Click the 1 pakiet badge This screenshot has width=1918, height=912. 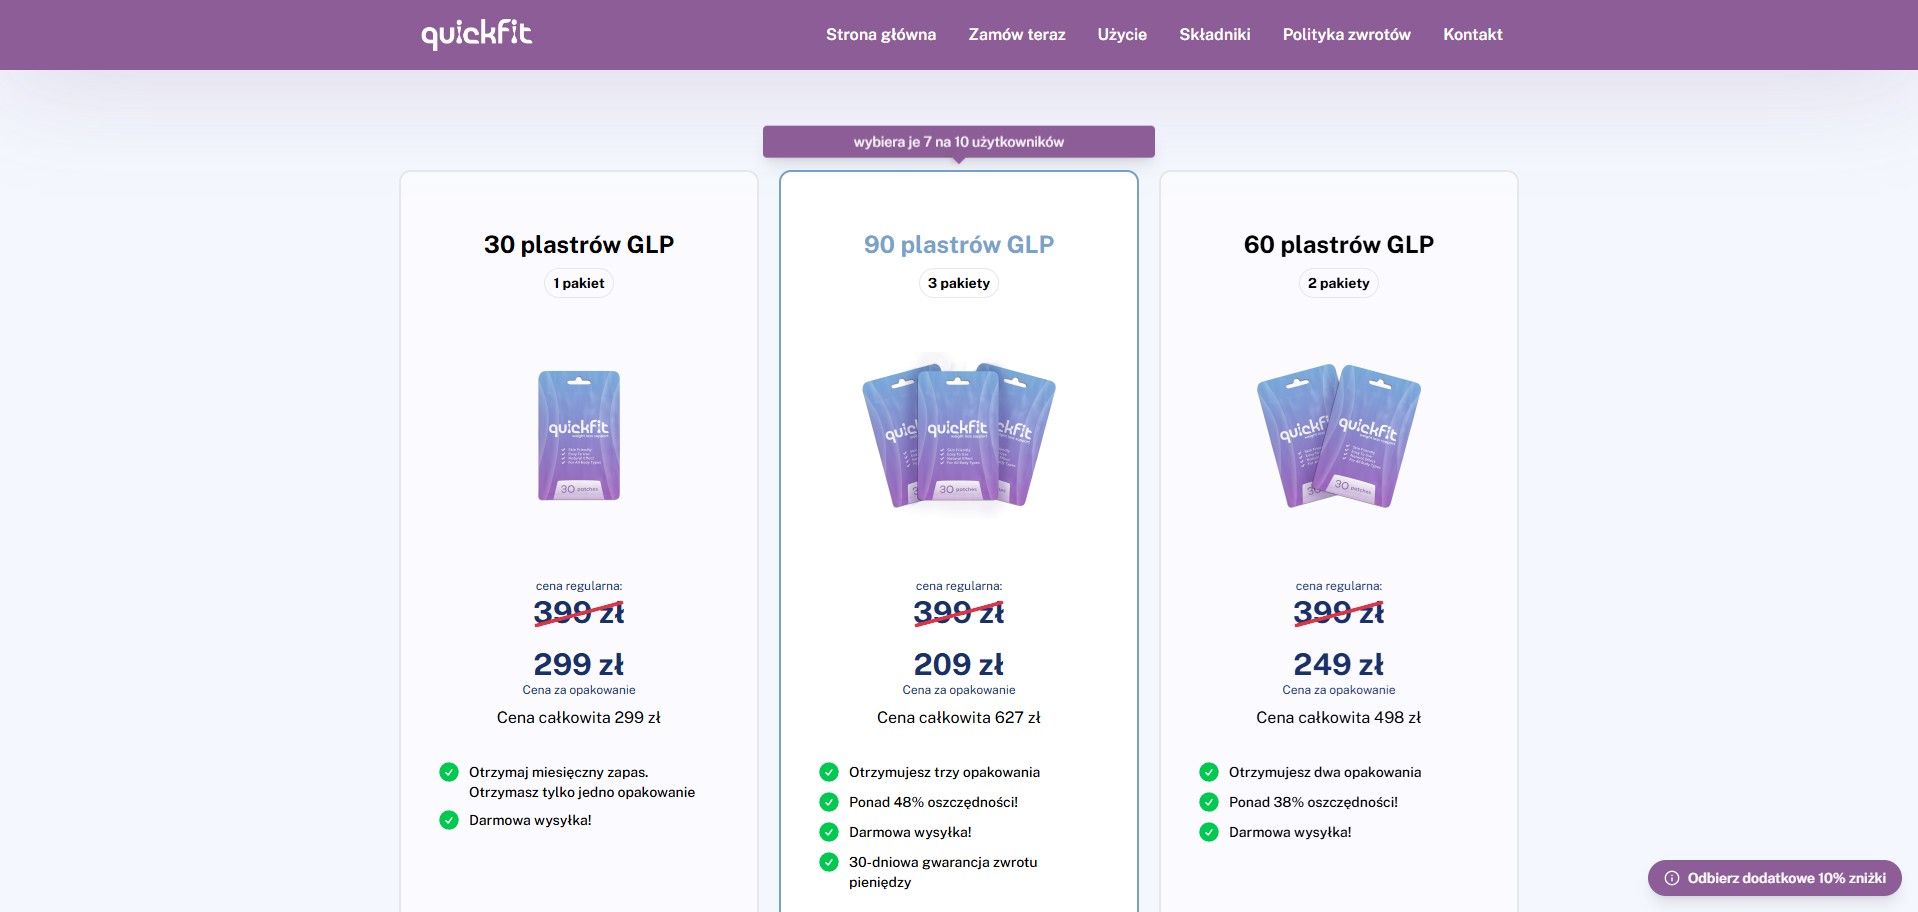pos(579,283)
